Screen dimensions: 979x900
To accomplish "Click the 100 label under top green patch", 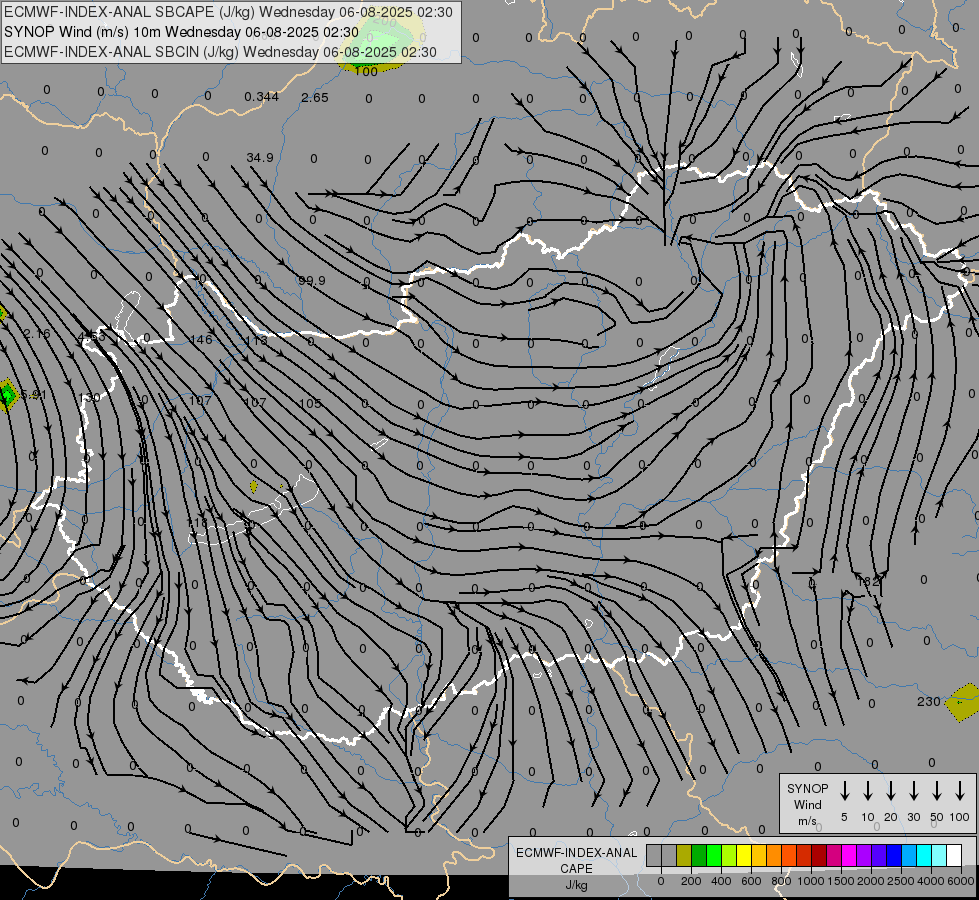I will click(x=366, y=72).
